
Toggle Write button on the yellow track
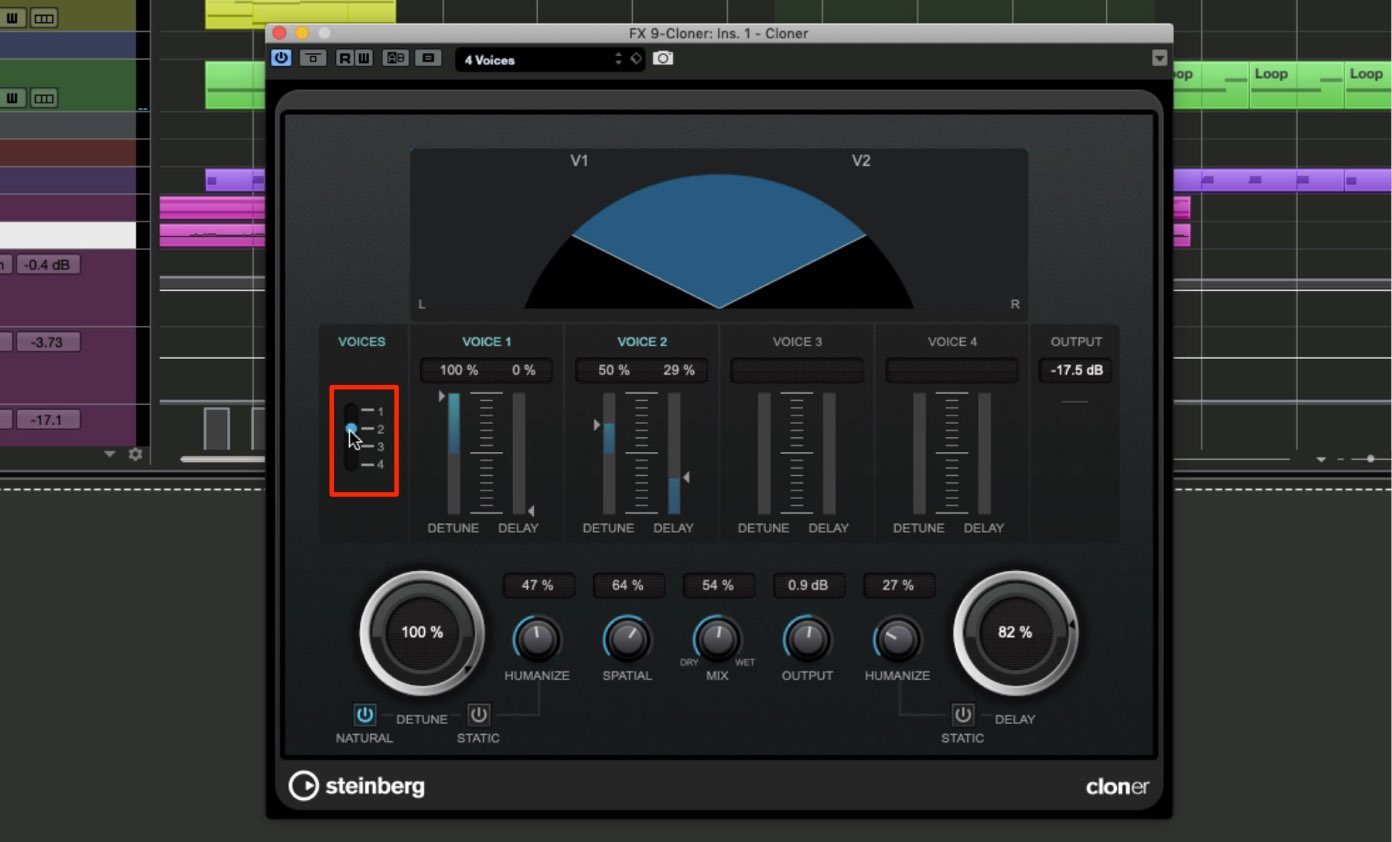[13, 17]
